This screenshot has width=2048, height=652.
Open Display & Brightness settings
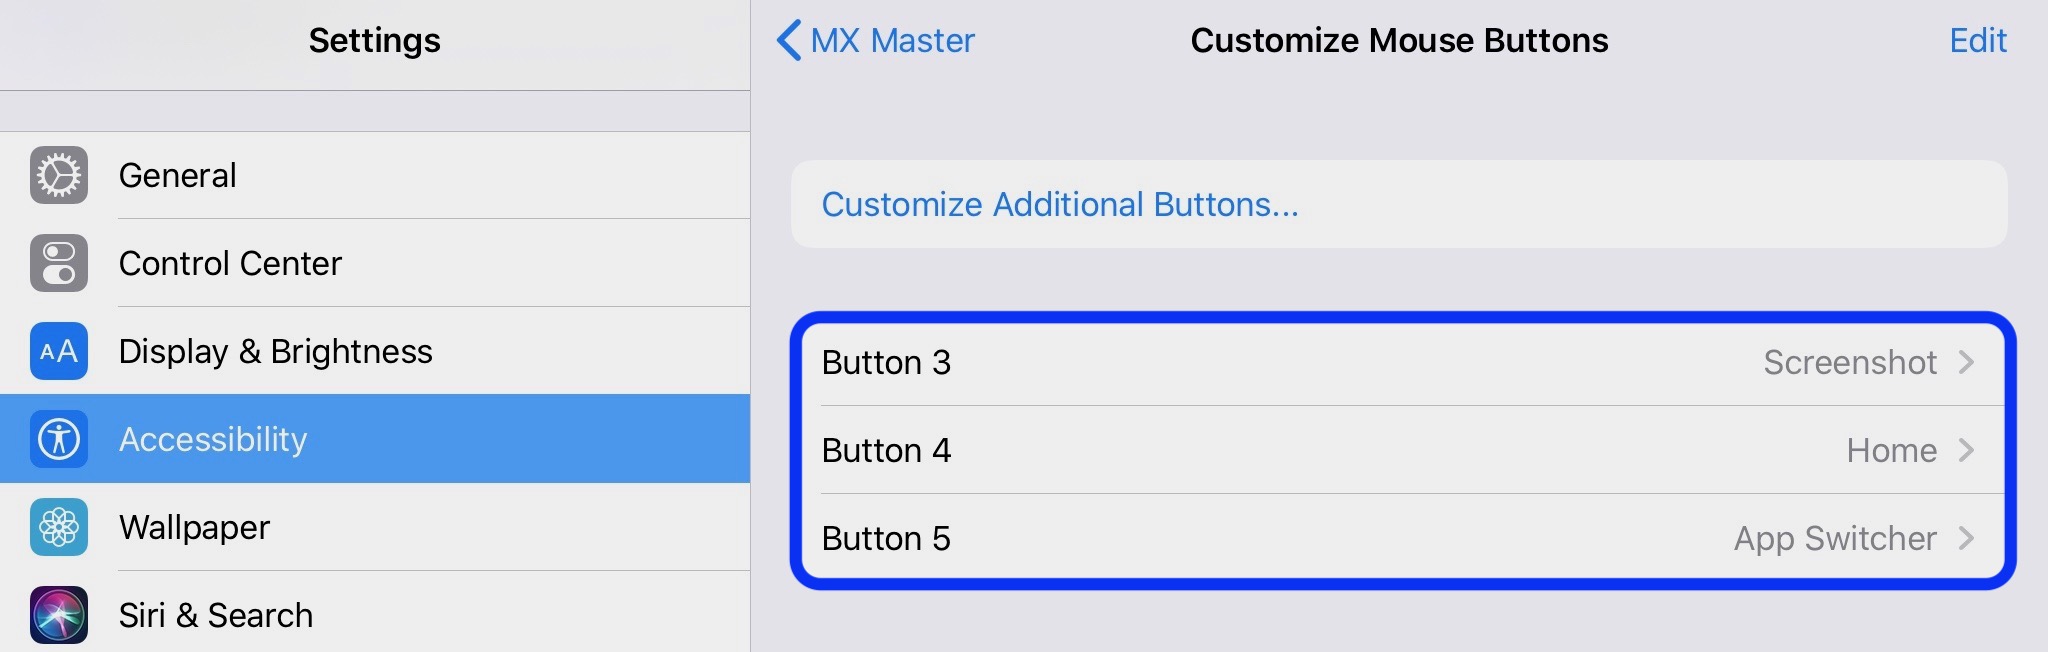point(275,352)
